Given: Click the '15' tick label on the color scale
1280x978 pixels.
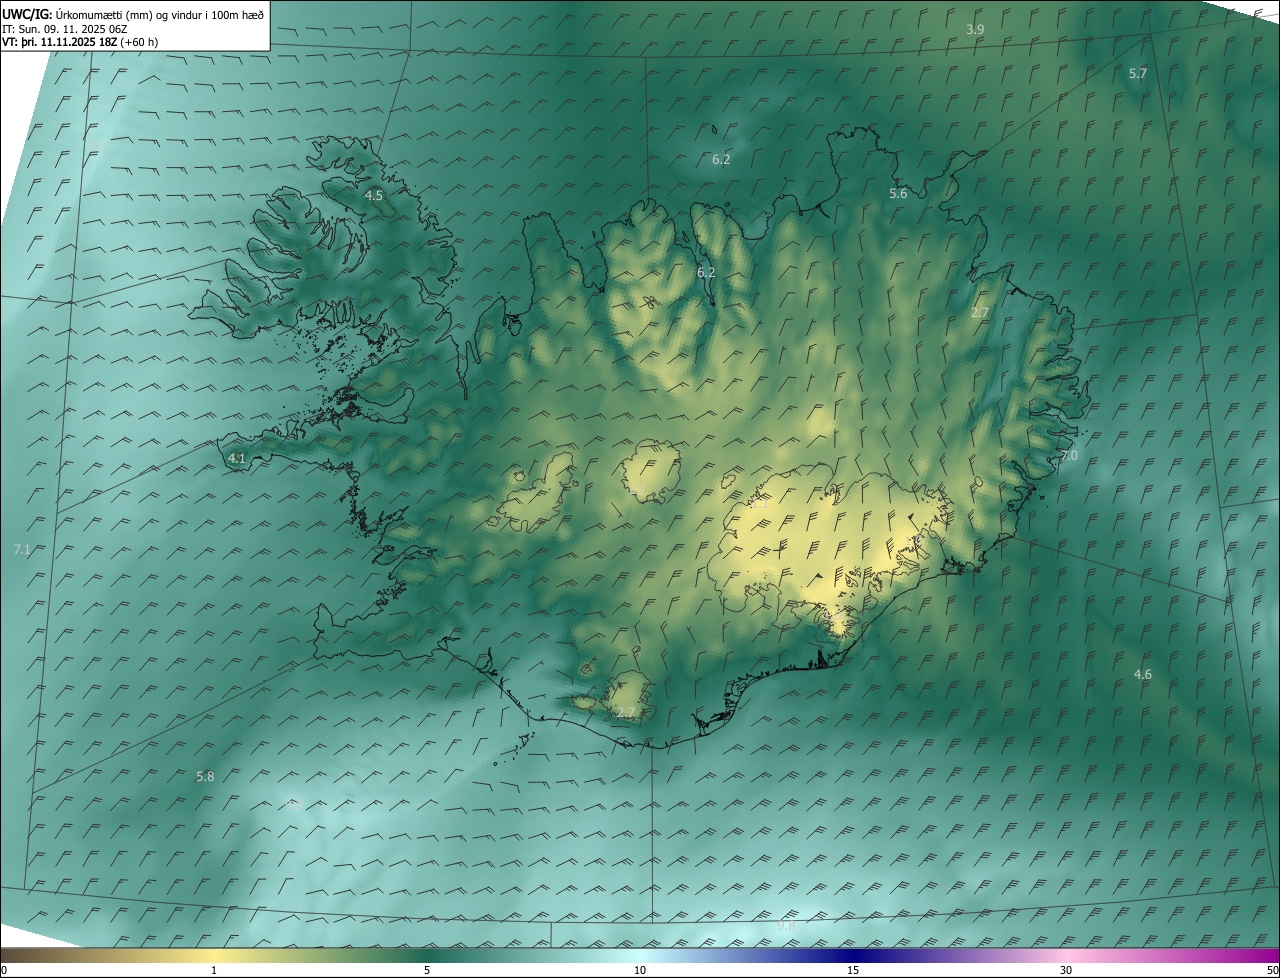Looking at the screenshot, I should click(853, 971).
